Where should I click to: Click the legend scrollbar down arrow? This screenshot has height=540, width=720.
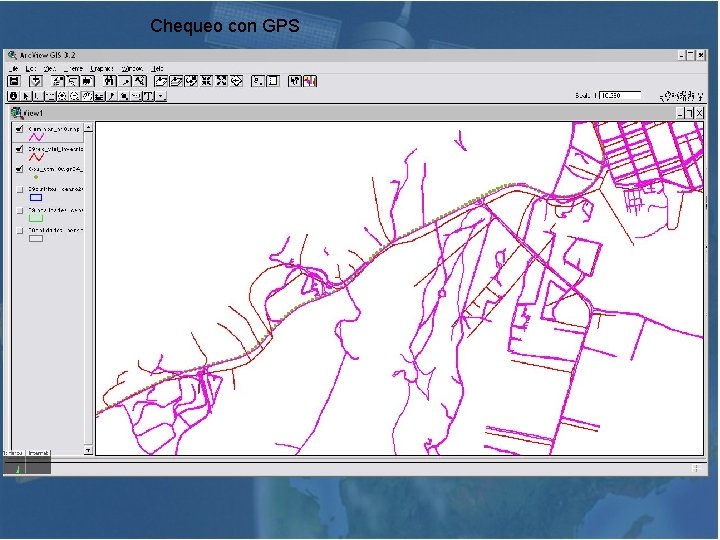tap(88, 450)
